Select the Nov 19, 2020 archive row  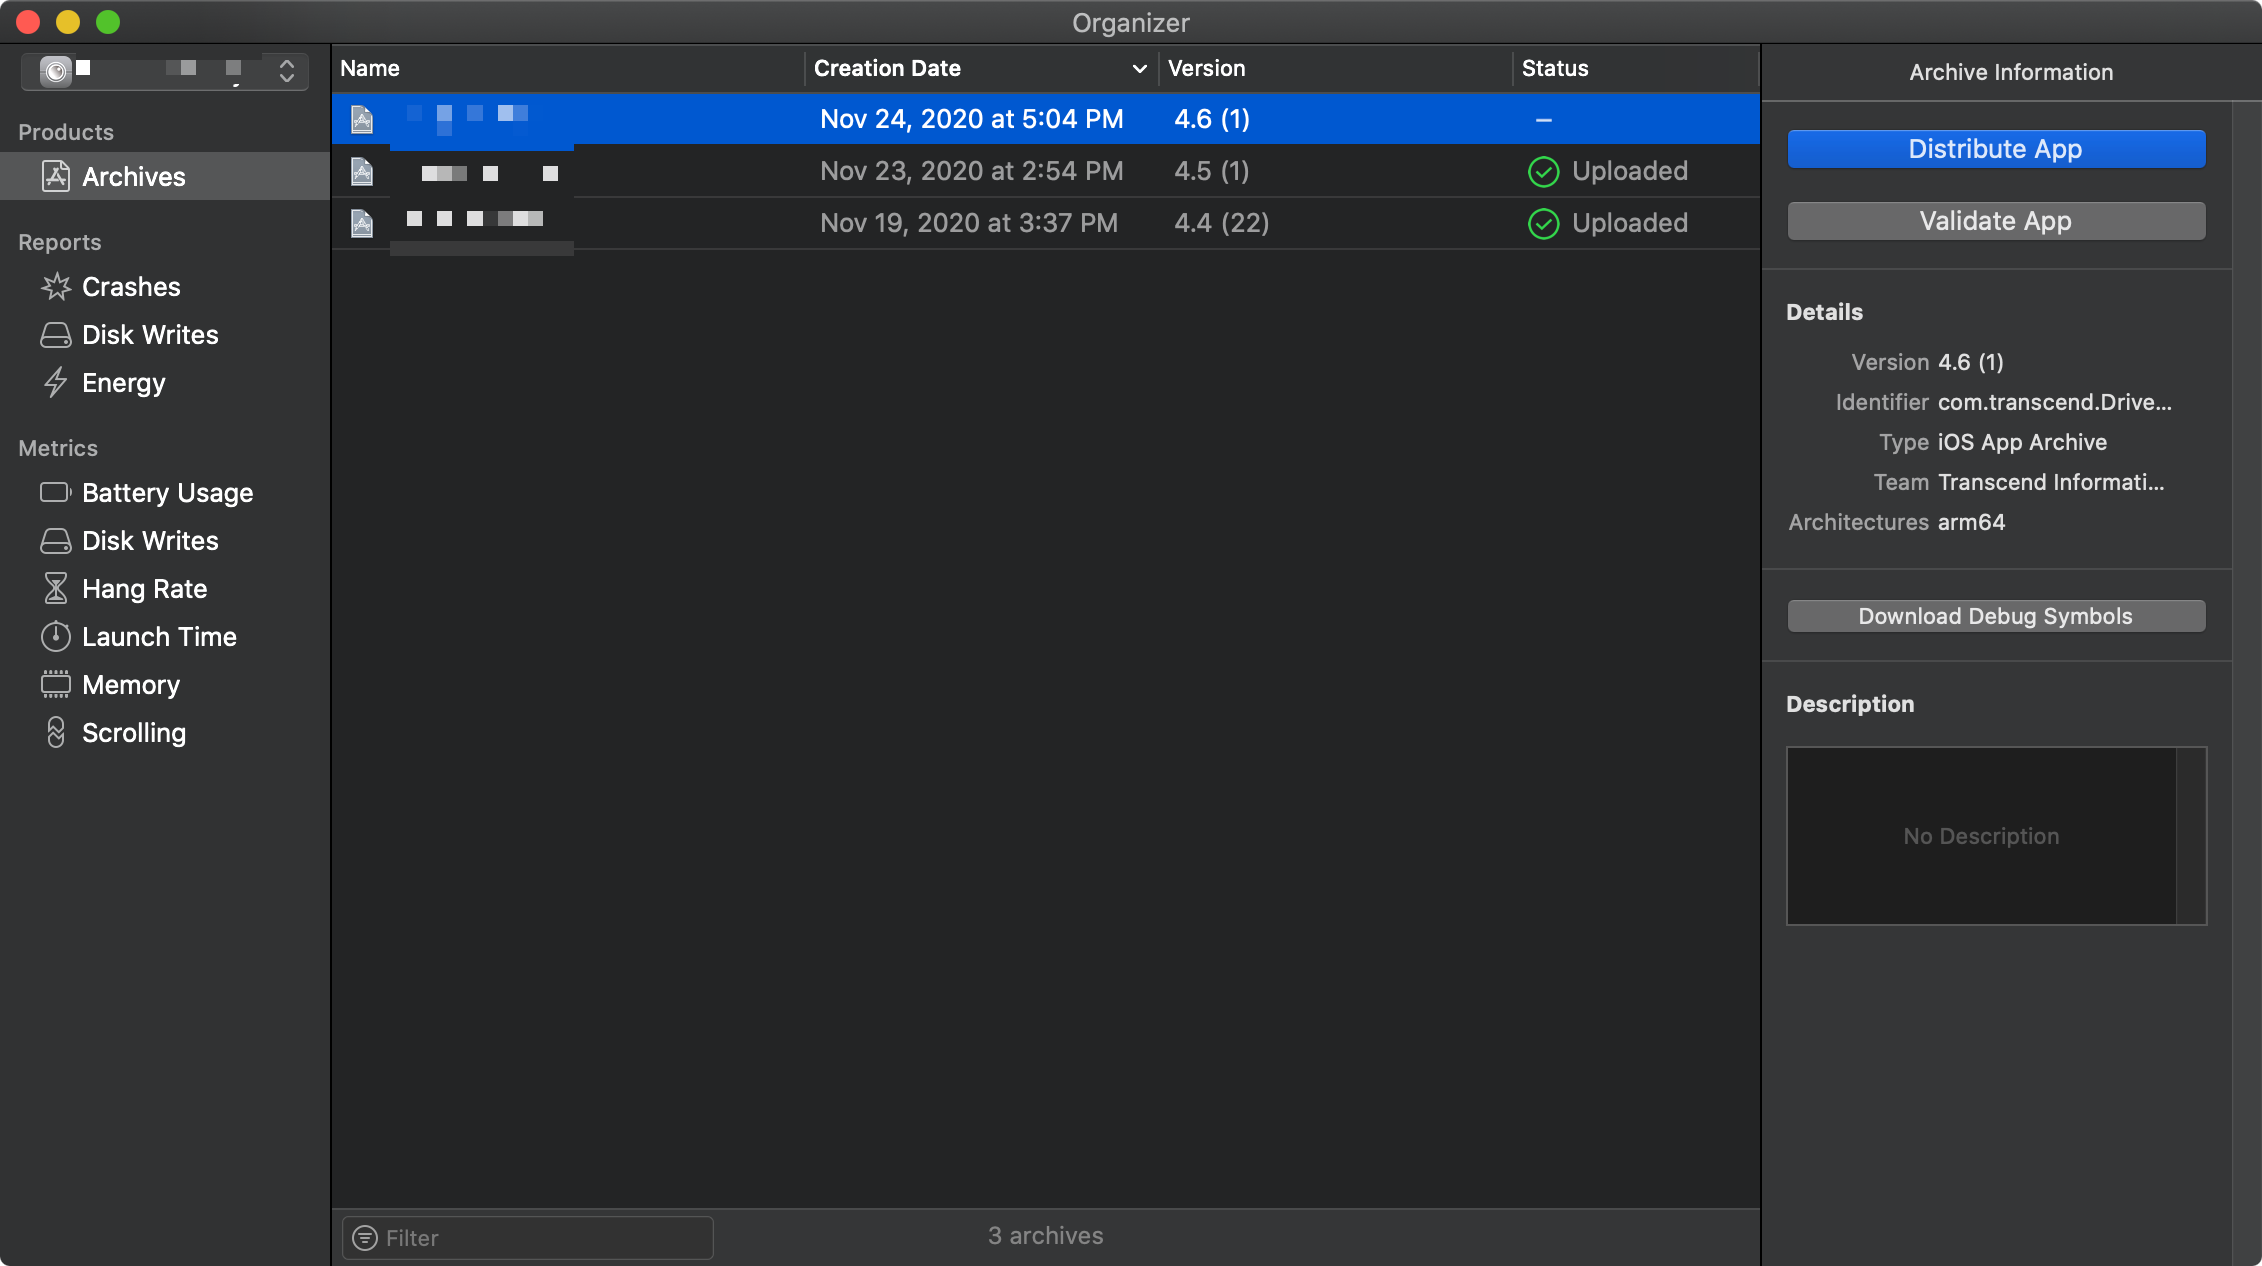click(x=1045, y=223)
